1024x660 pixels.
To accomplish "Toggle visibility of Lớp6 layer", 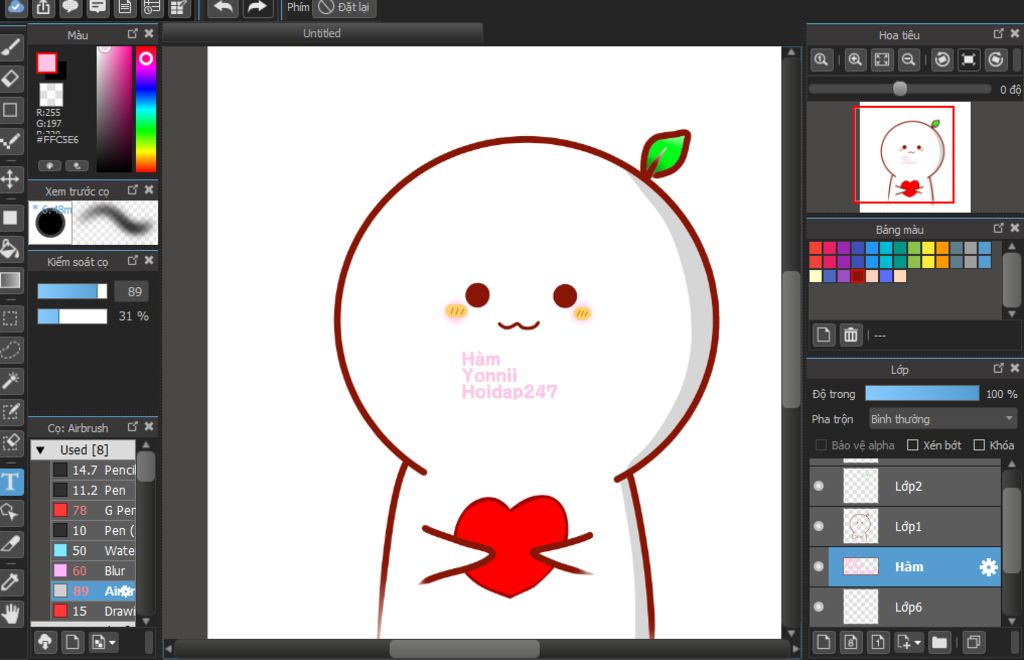I will pos(819,607).
